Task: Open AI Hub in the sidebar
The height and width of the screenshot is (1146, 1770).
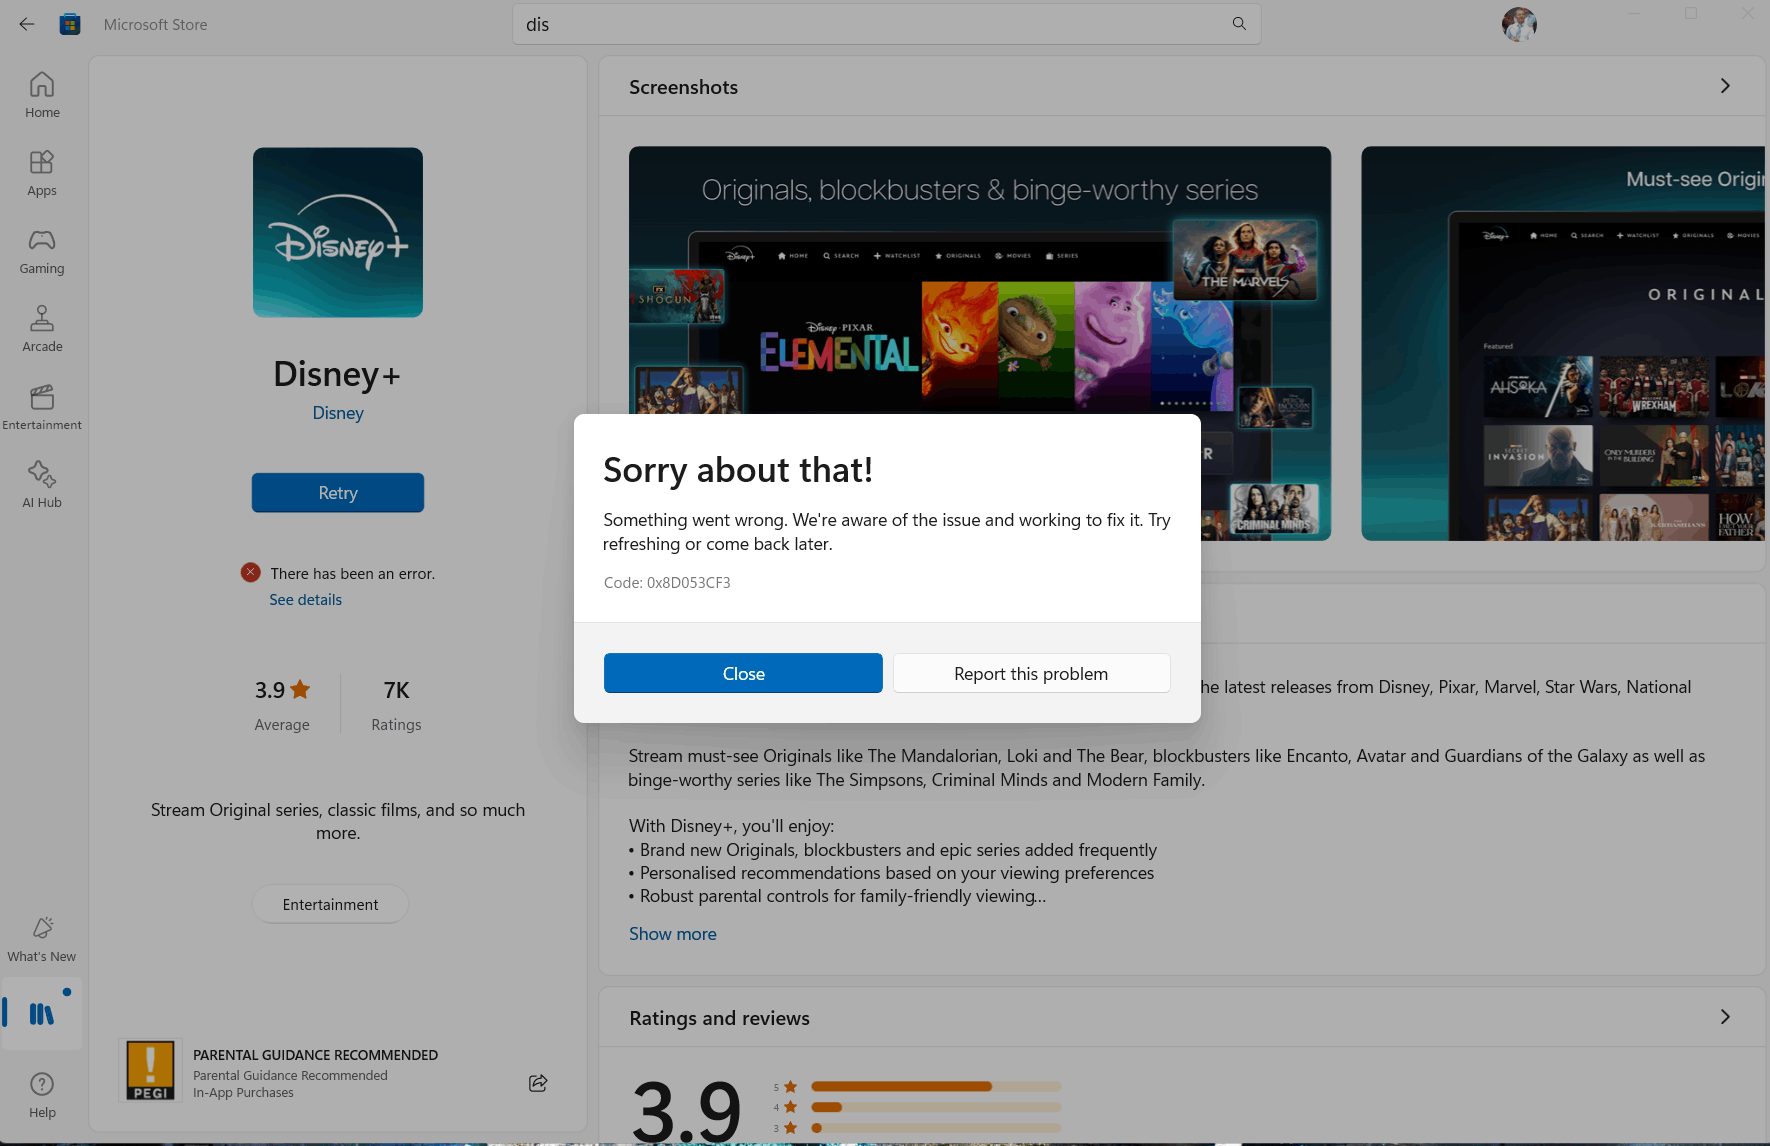Action: point(42,485)
